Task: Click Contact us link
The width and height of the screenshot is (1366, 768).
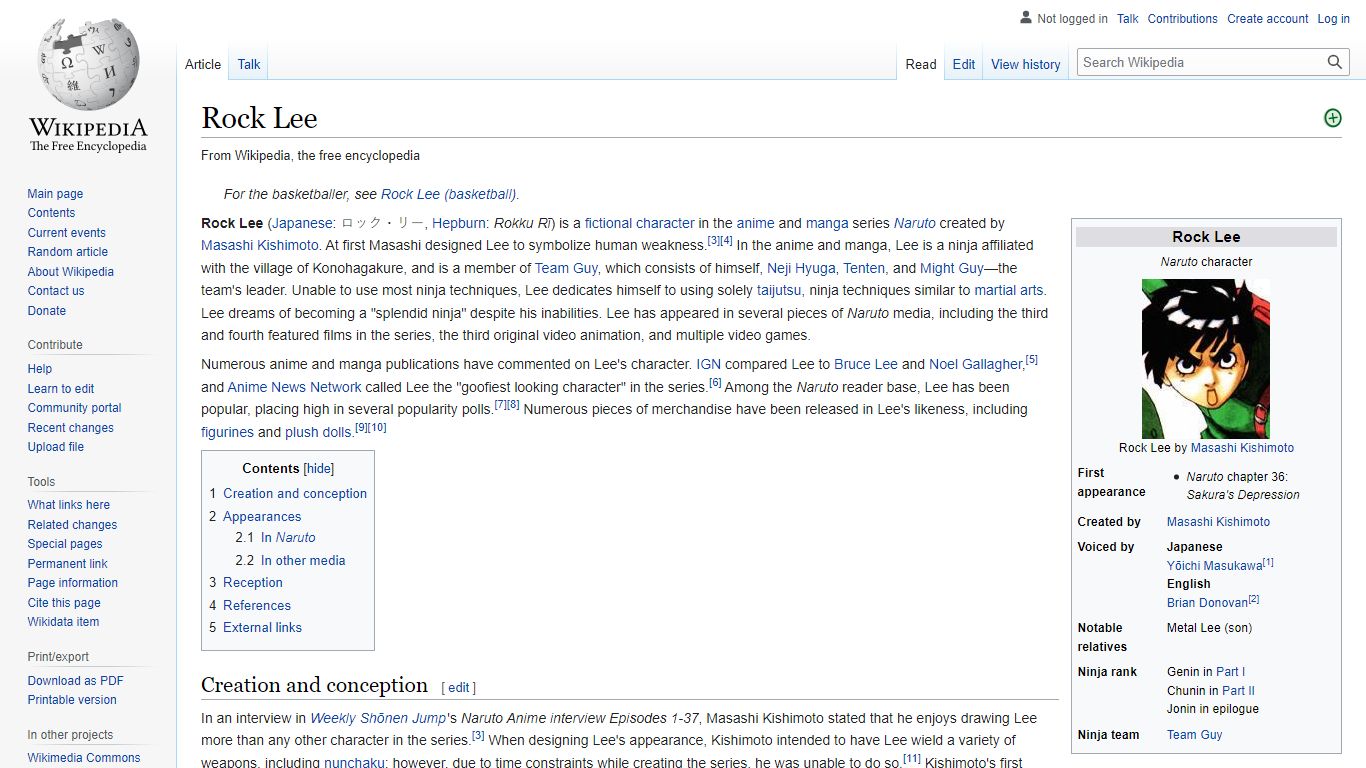Action: pyautogui.click(x=56, y=291)
